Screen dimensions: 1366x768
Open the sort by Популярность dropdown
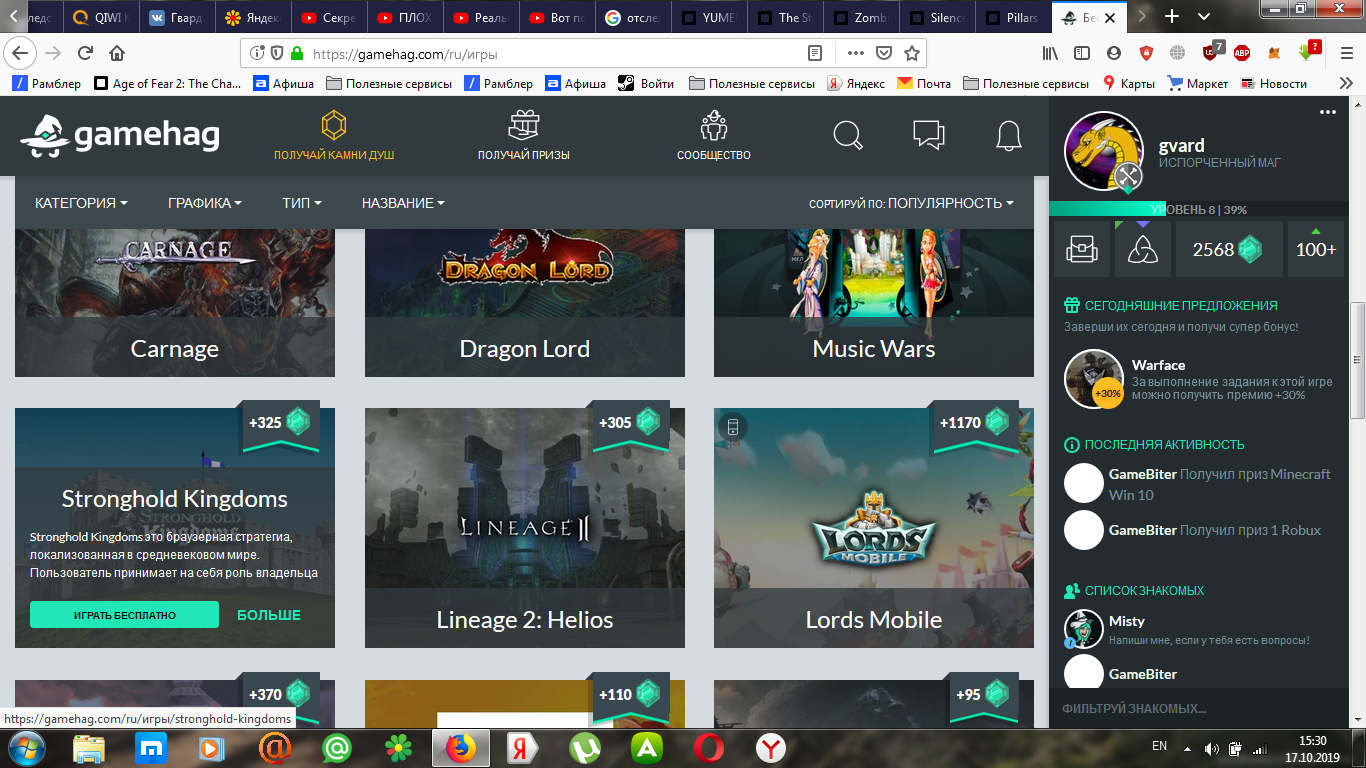tap(911, 203)
